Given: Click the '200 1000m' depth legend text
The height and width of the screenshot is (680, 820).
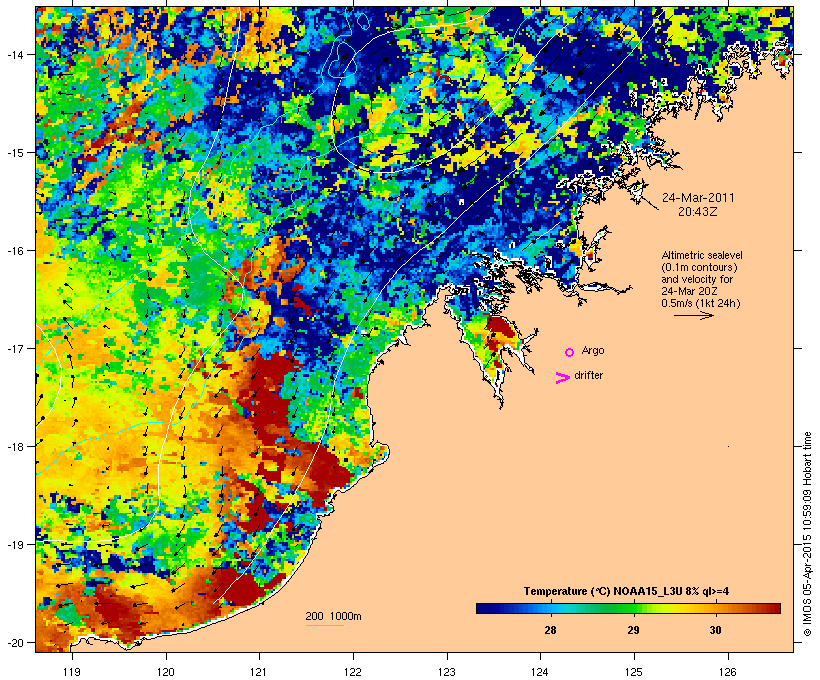Looking at the screenshot, I should coord(333,616).
